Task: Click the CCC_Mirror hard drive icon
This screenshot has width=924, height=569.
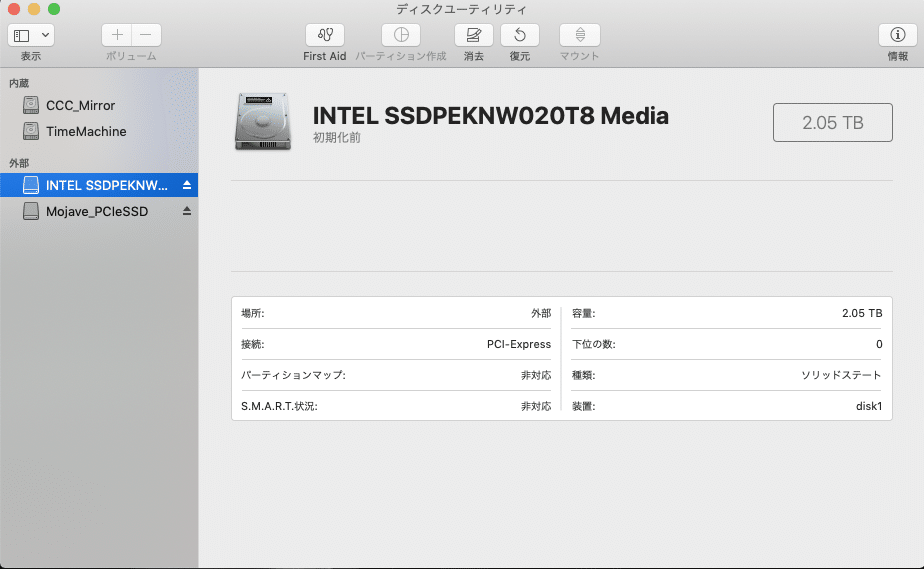Action: click(x=31, y=105)
